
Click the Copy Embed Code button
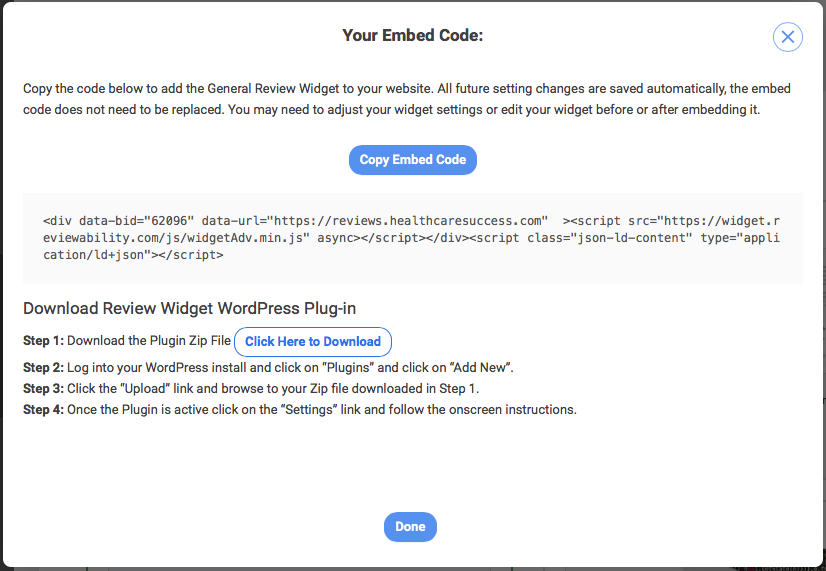coord(412,160)
